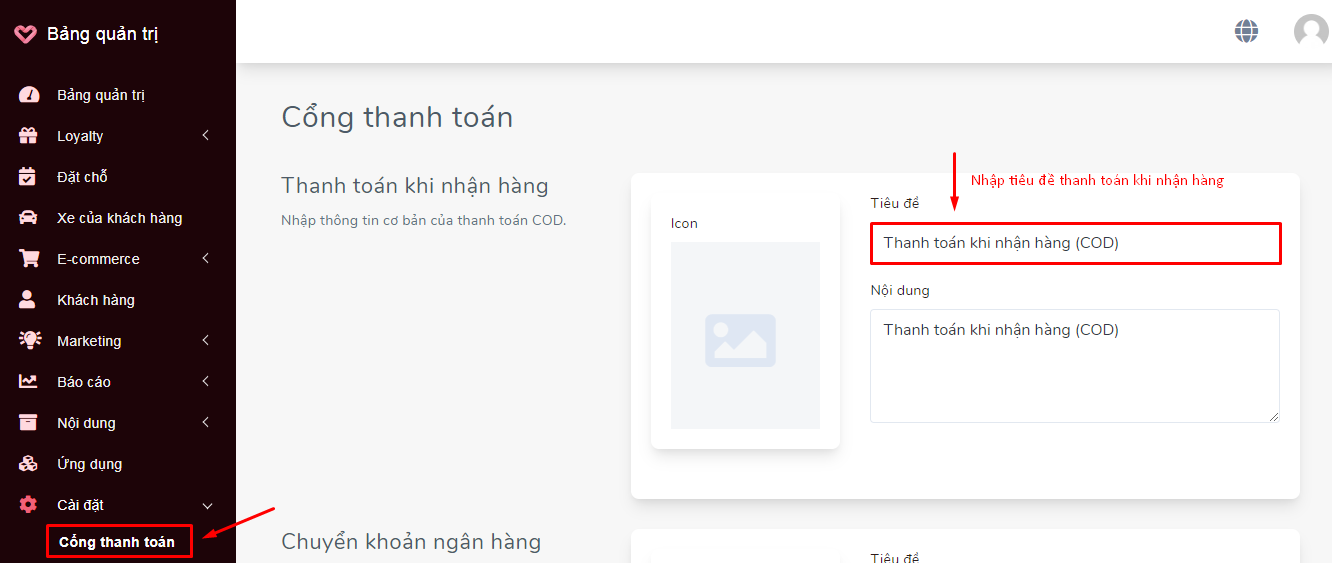Expand the Marketing submenu chevron
This screenshot has height=563, width=1332.
click(206, 340)
